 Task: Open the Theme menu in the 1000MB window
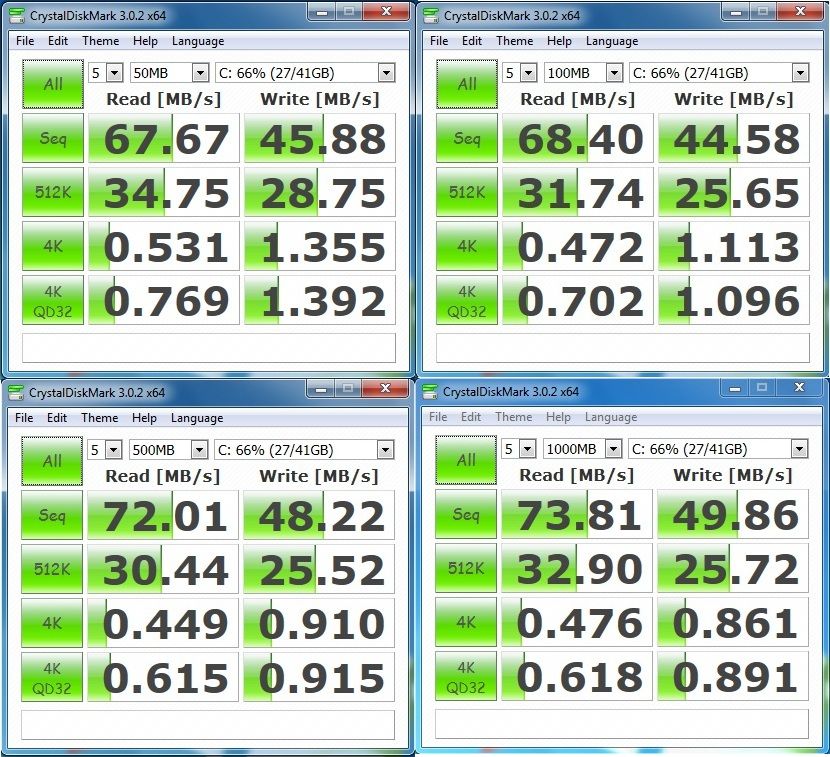[513, 417]
